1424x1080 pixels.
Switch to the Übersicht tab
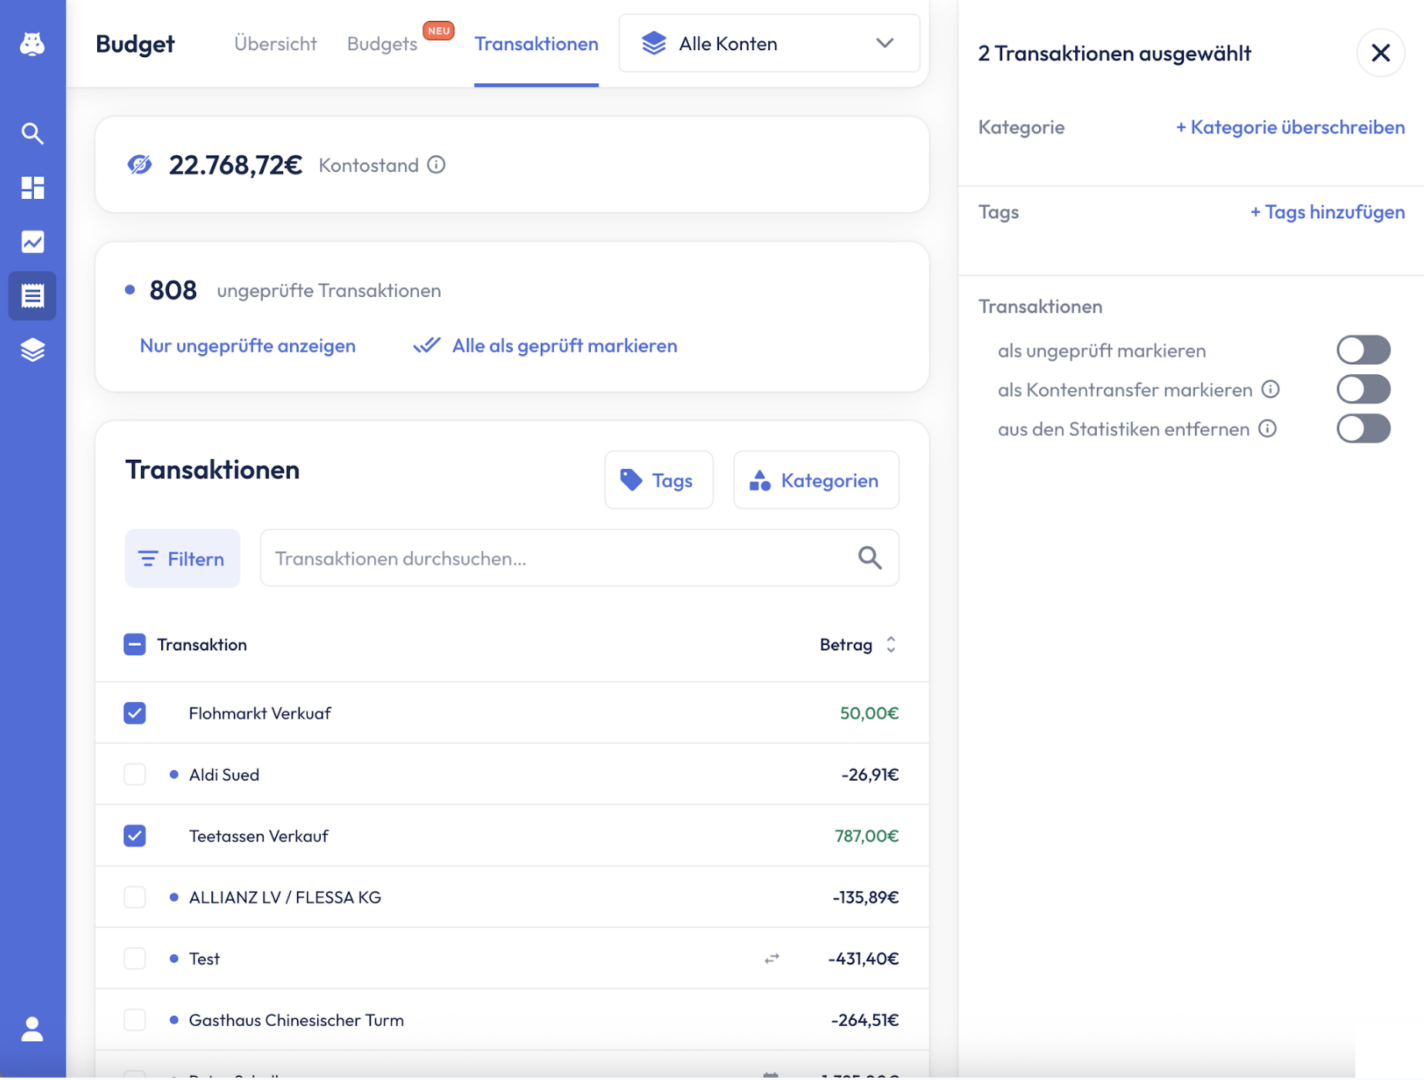pyautogui.click(x=275, y=44)
